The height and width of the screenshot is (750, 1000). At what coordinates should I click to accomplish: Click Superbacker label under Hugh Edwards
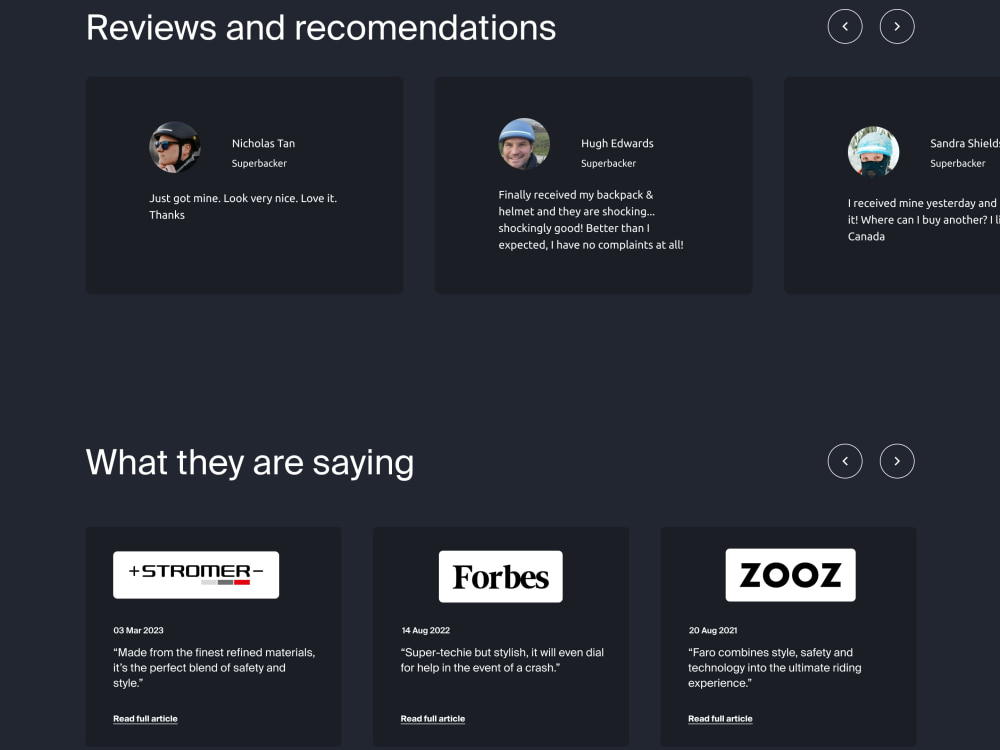[x=608, y=163]
